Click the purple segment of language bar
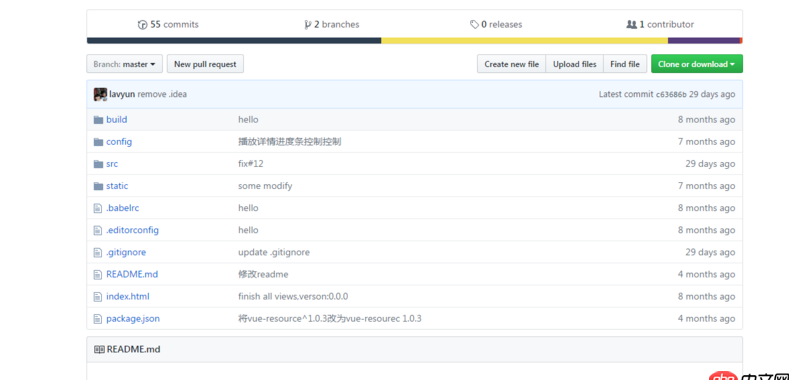This screenshot has height=380, width=800. (x=704, y=40)
